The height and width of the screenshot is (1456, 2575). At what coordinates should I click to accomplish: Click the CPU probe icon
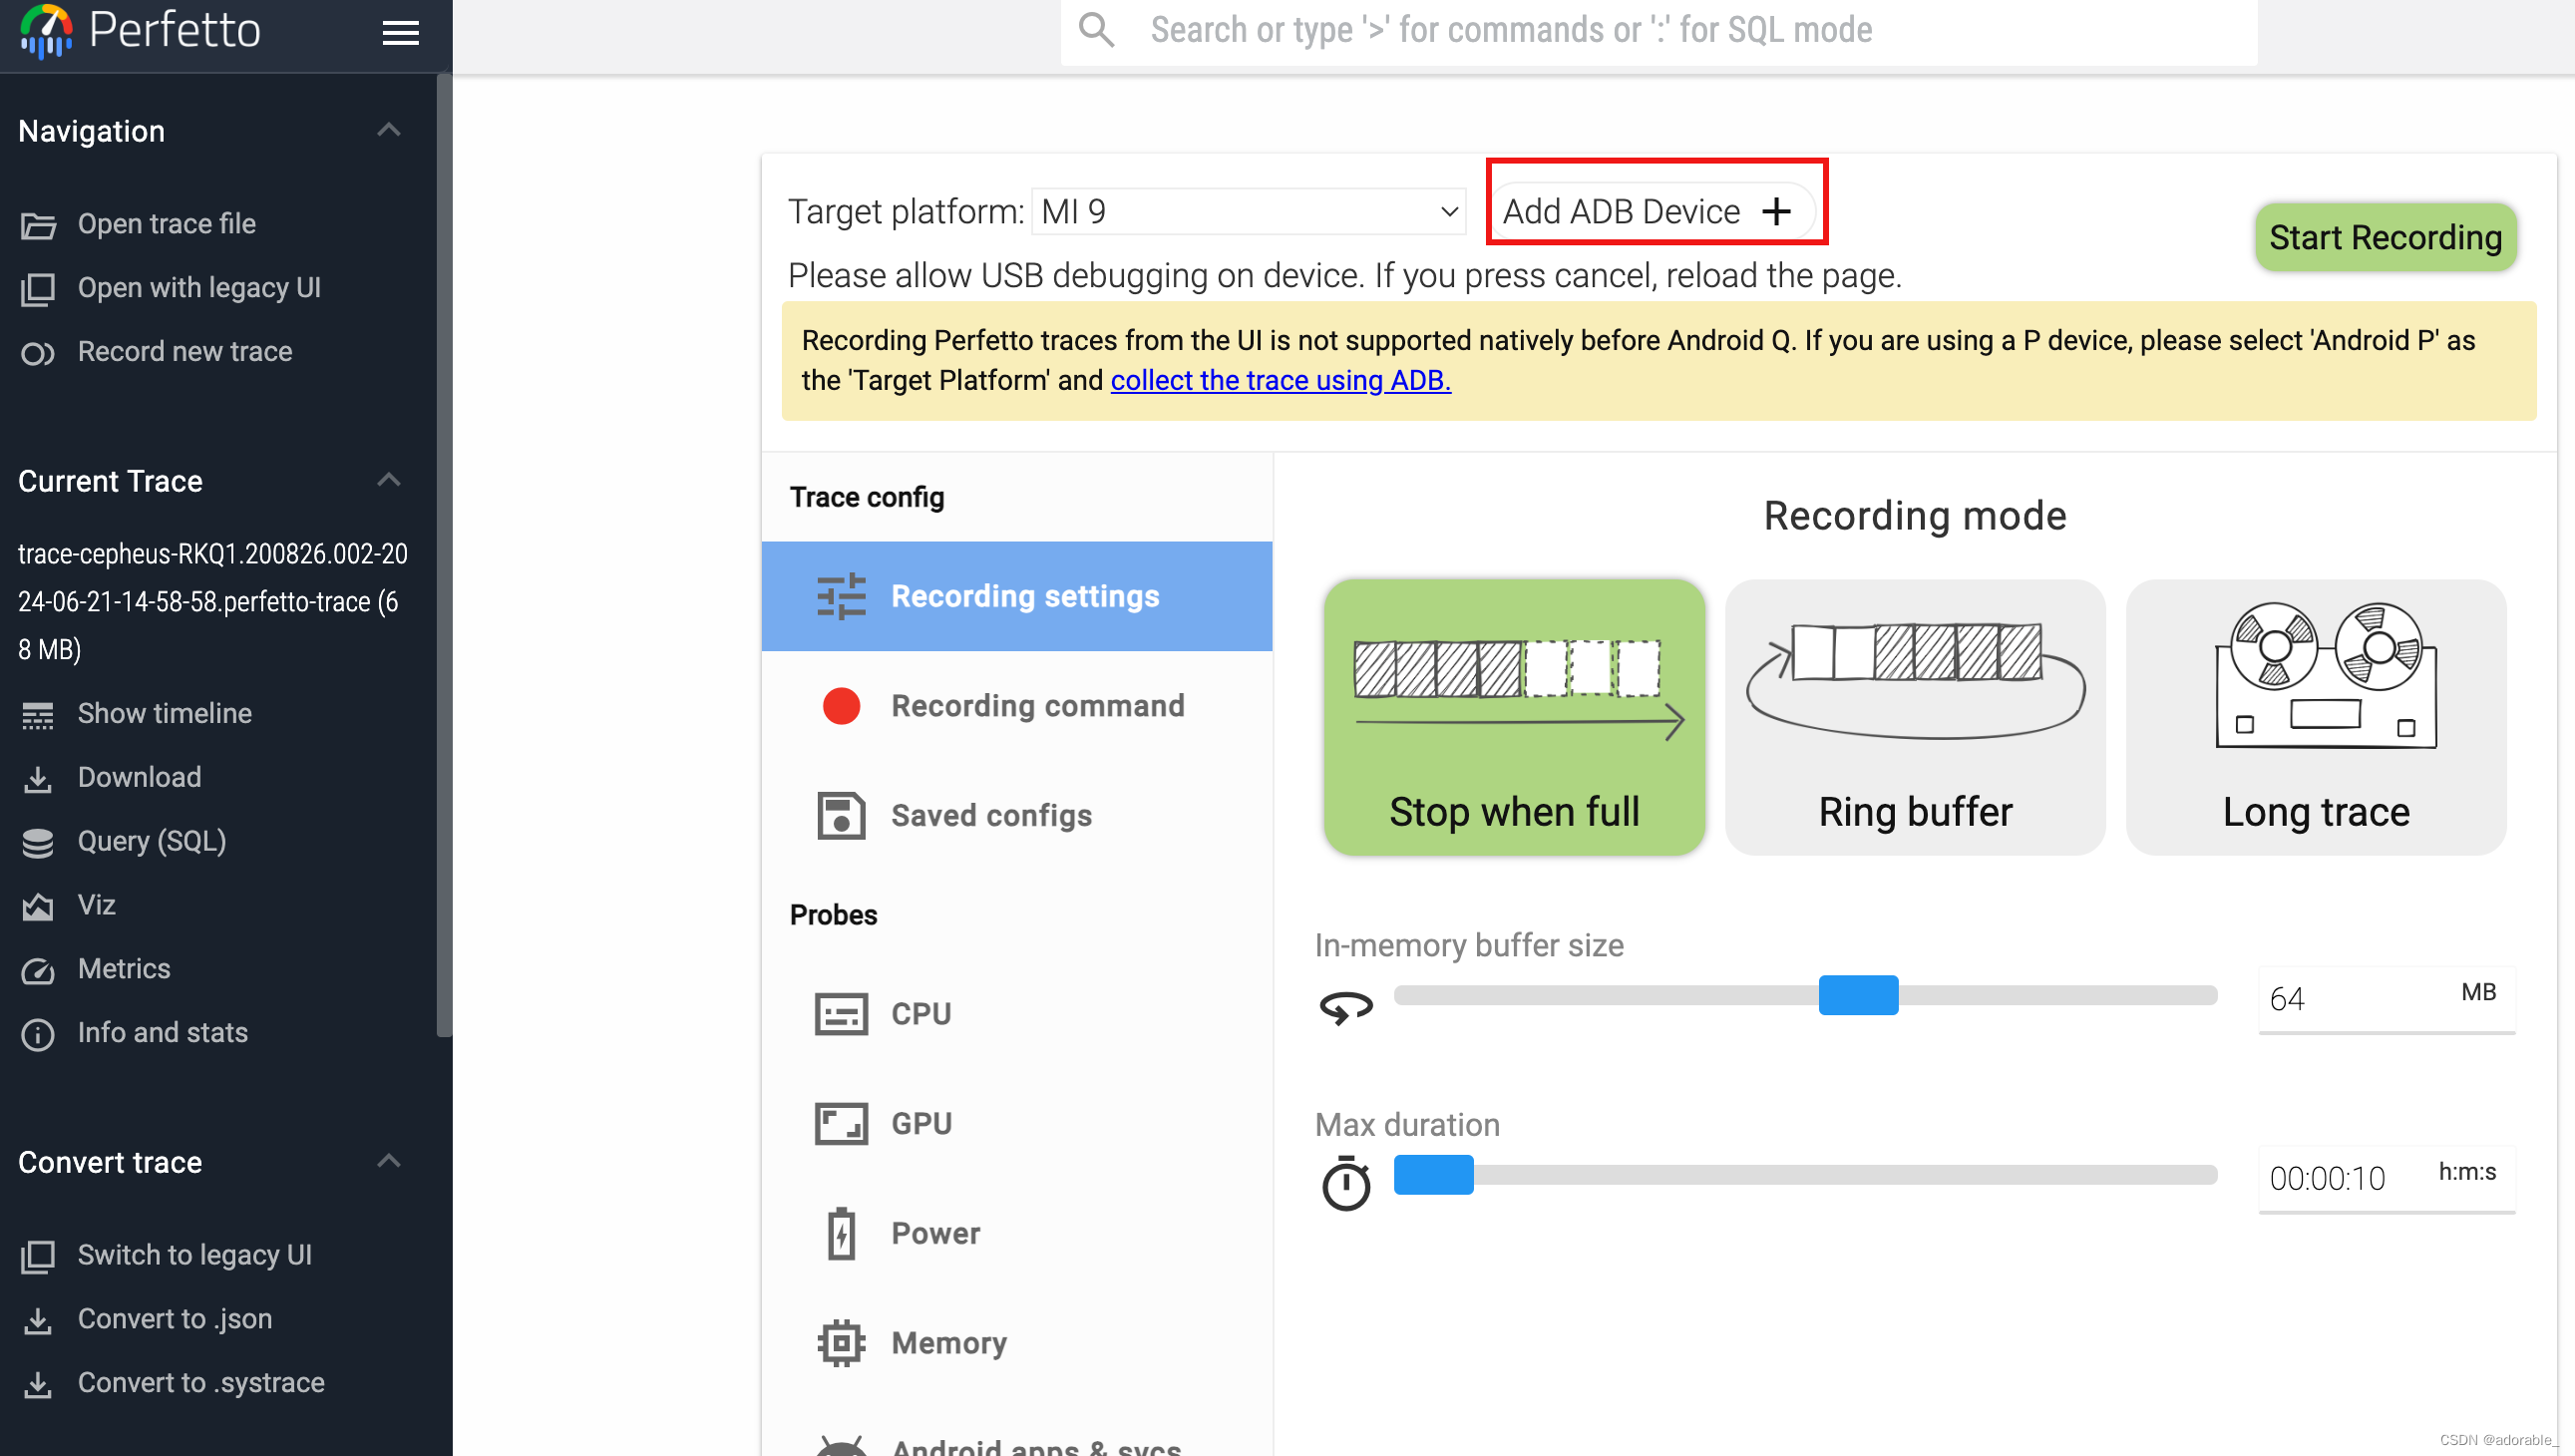pyautogui.click(x=840, y=1014)
